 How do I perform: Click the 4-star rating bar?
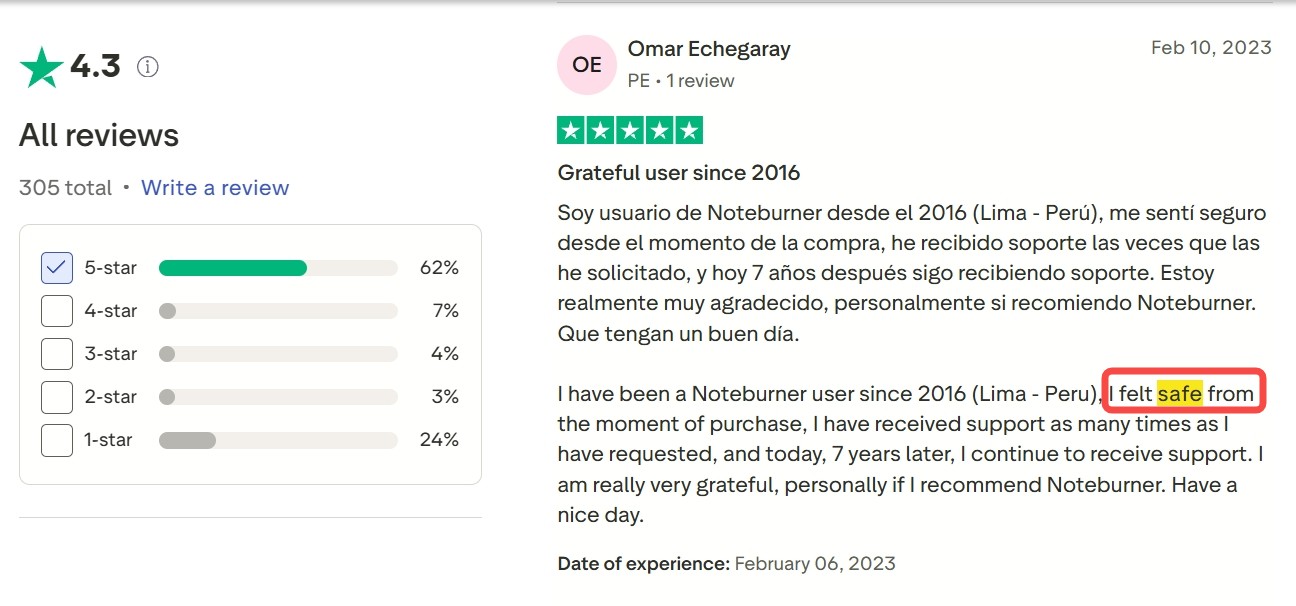(x=278, y=311)
